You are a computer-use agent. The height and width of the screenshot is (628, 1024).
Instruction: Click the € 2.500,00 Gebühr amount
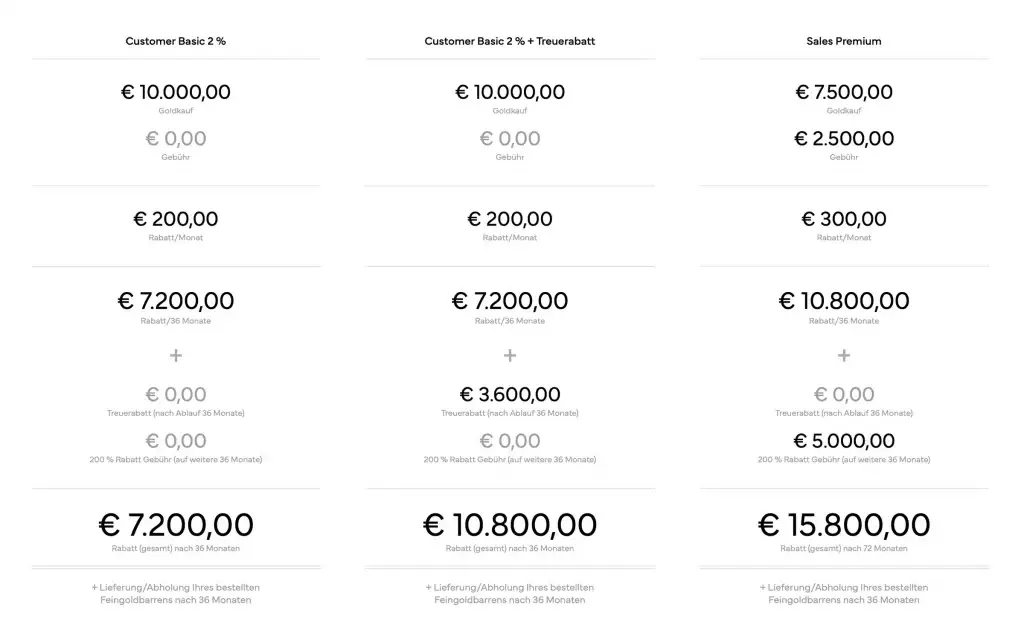pyautogui.click(x=844, y=139)
